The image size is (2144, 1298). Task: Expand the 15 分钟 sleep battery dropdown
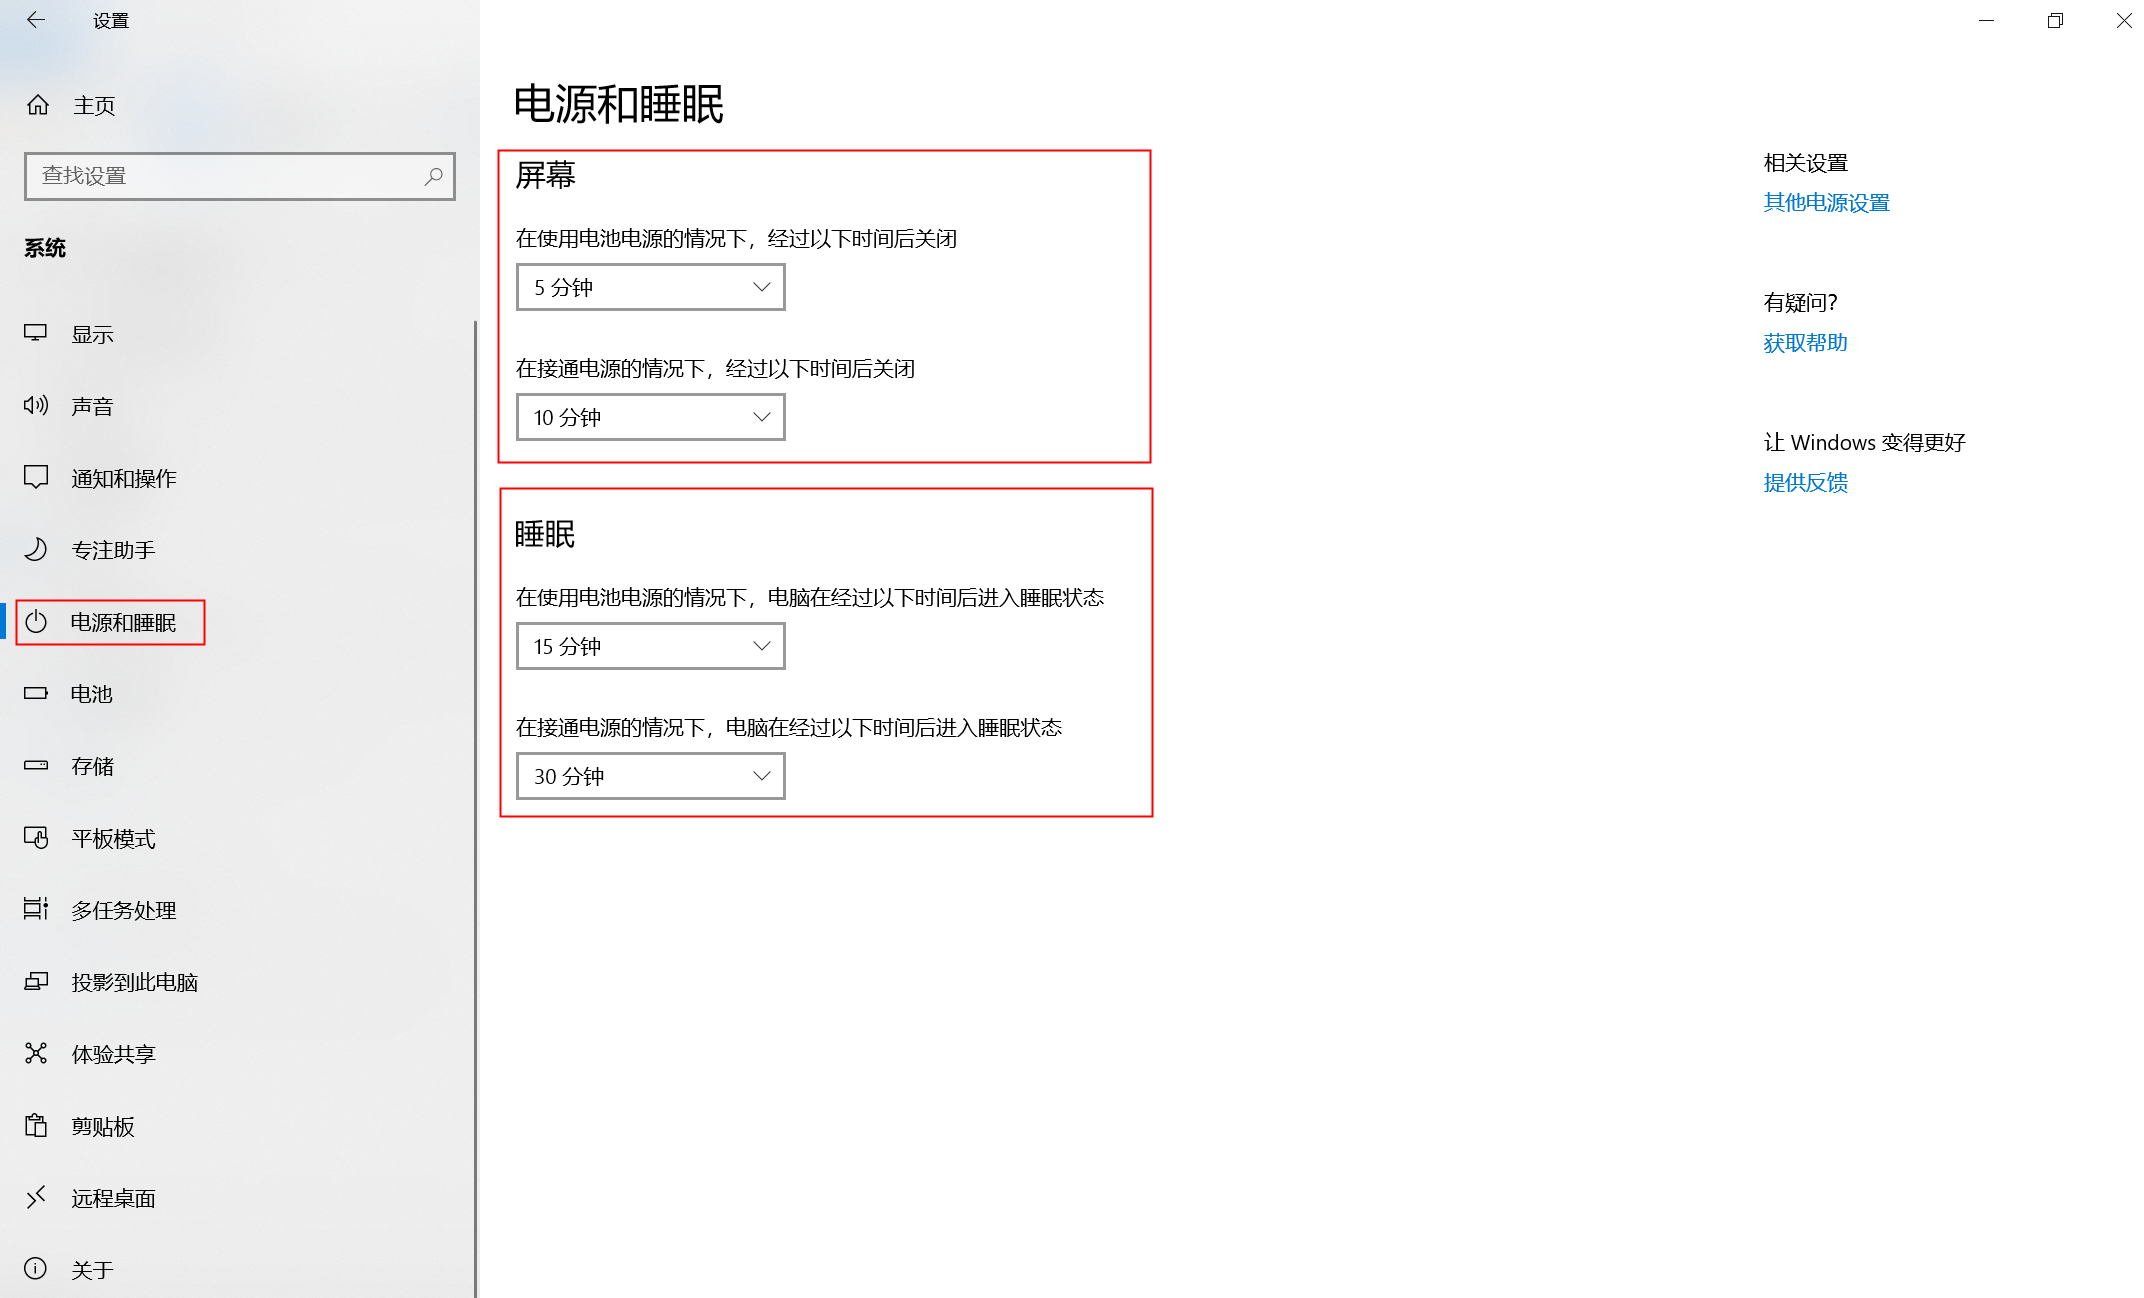point(650,646)
